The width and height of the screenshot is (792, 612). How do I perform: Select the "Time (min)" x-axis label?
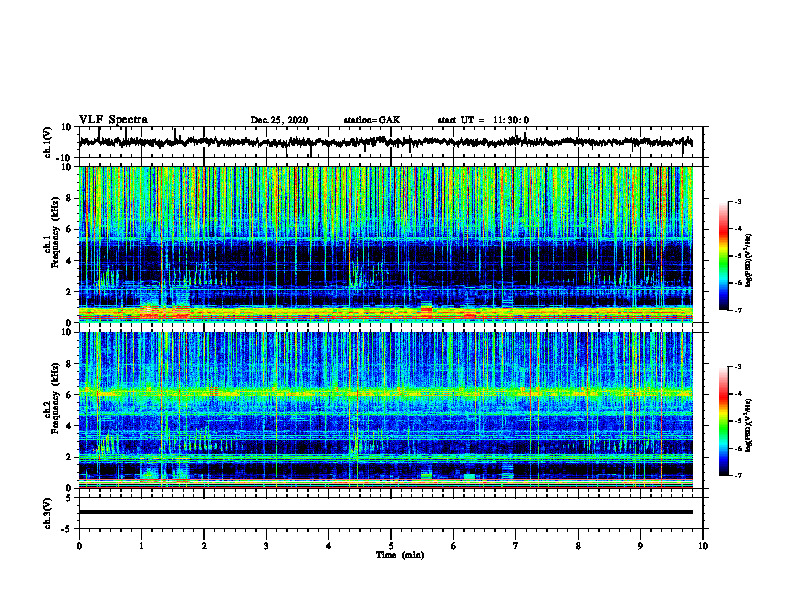[x=400, y=555]
